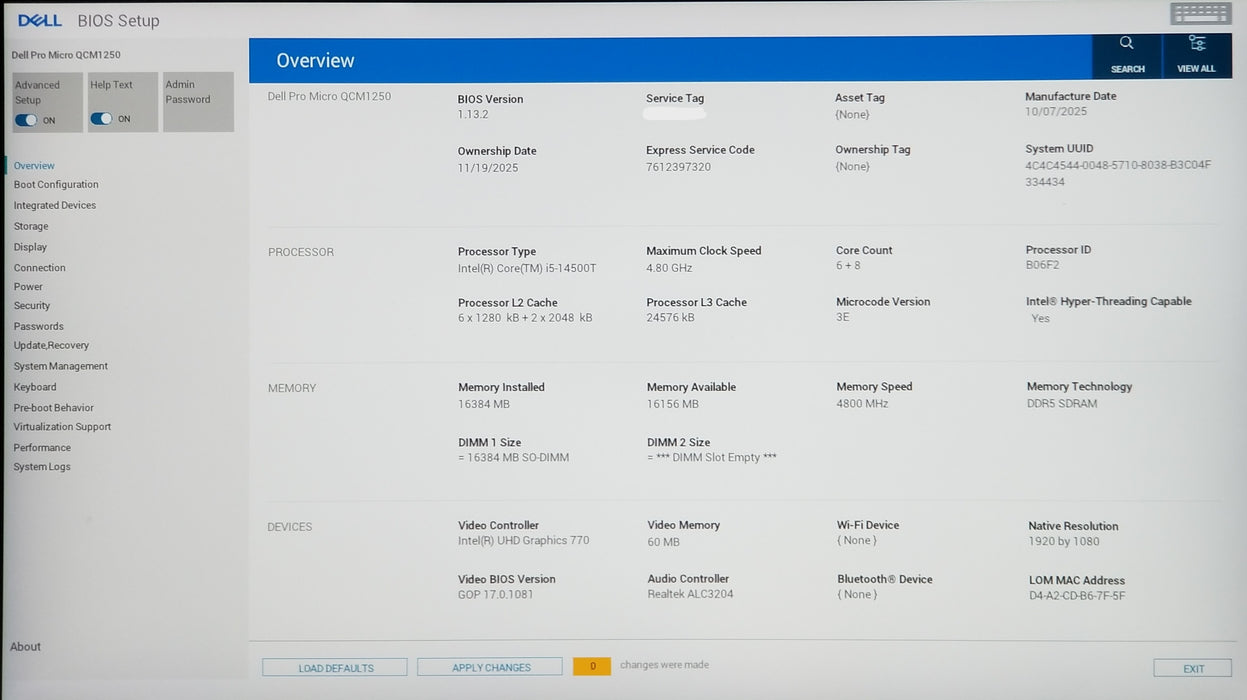Click the Overview header title
This screenshot has width=1247, height=700.
click(315, 61)
